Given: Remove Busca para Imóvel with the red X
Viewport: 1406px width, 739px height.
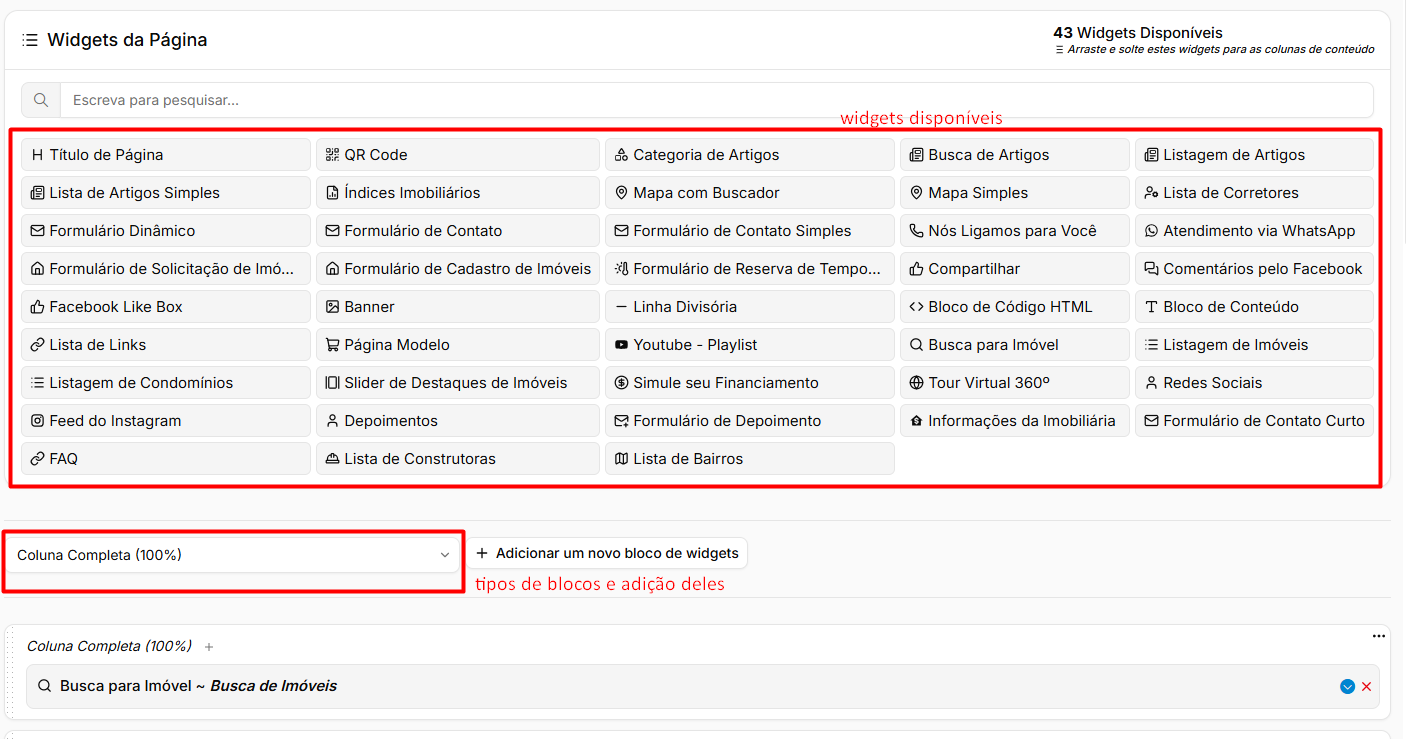Looking at the screenshot, I should 1366,687.
